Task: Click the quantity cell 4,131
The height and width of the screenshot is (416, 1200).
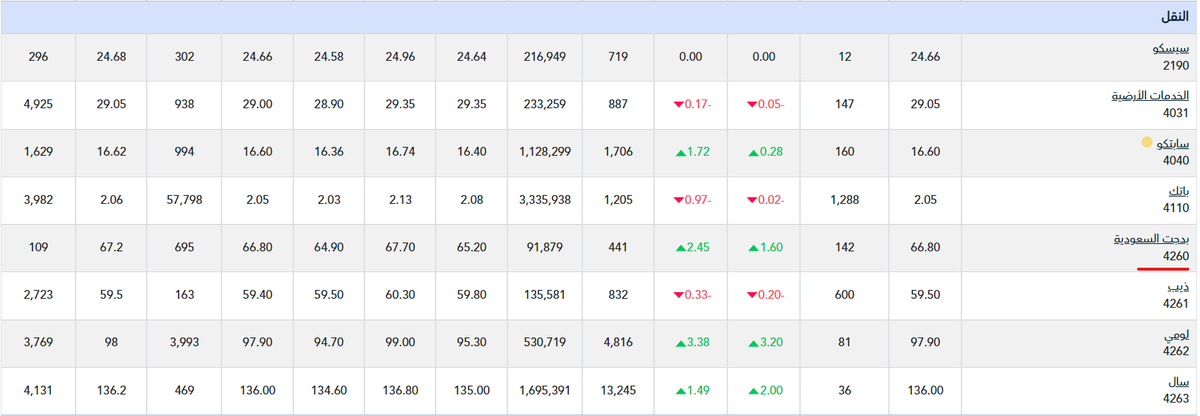Action: click(x=37, y=391)
